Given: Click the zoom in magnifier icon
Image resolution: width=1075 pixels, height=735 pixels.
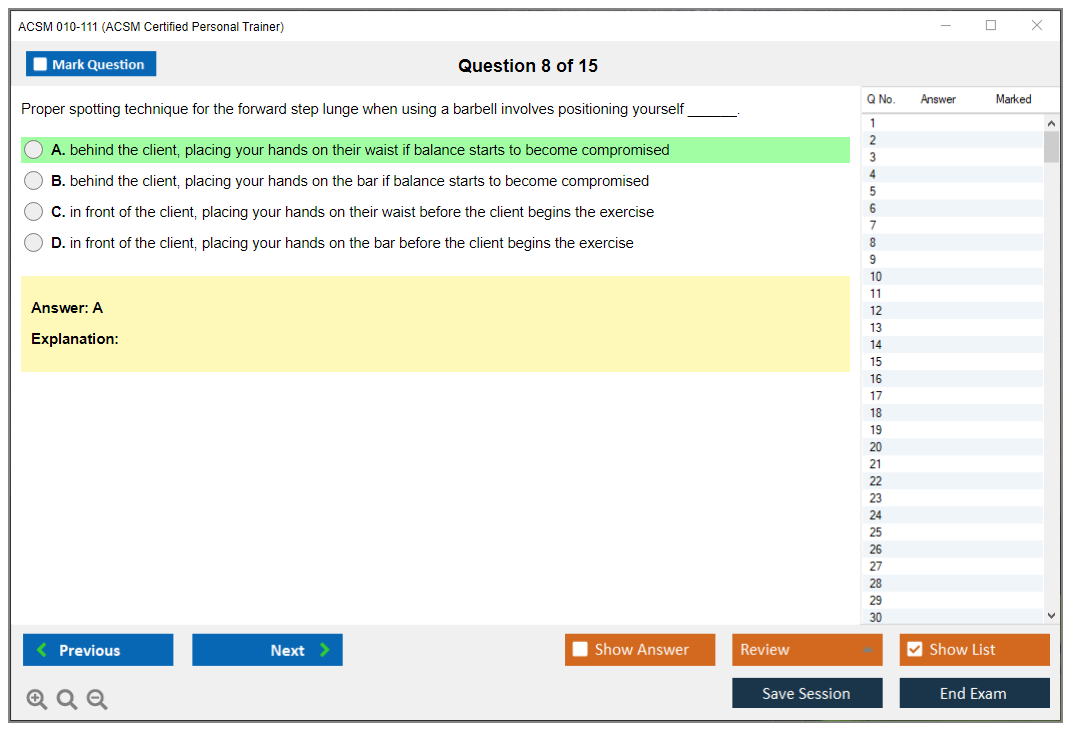Looking at the screenshot, I should point(37,700).
